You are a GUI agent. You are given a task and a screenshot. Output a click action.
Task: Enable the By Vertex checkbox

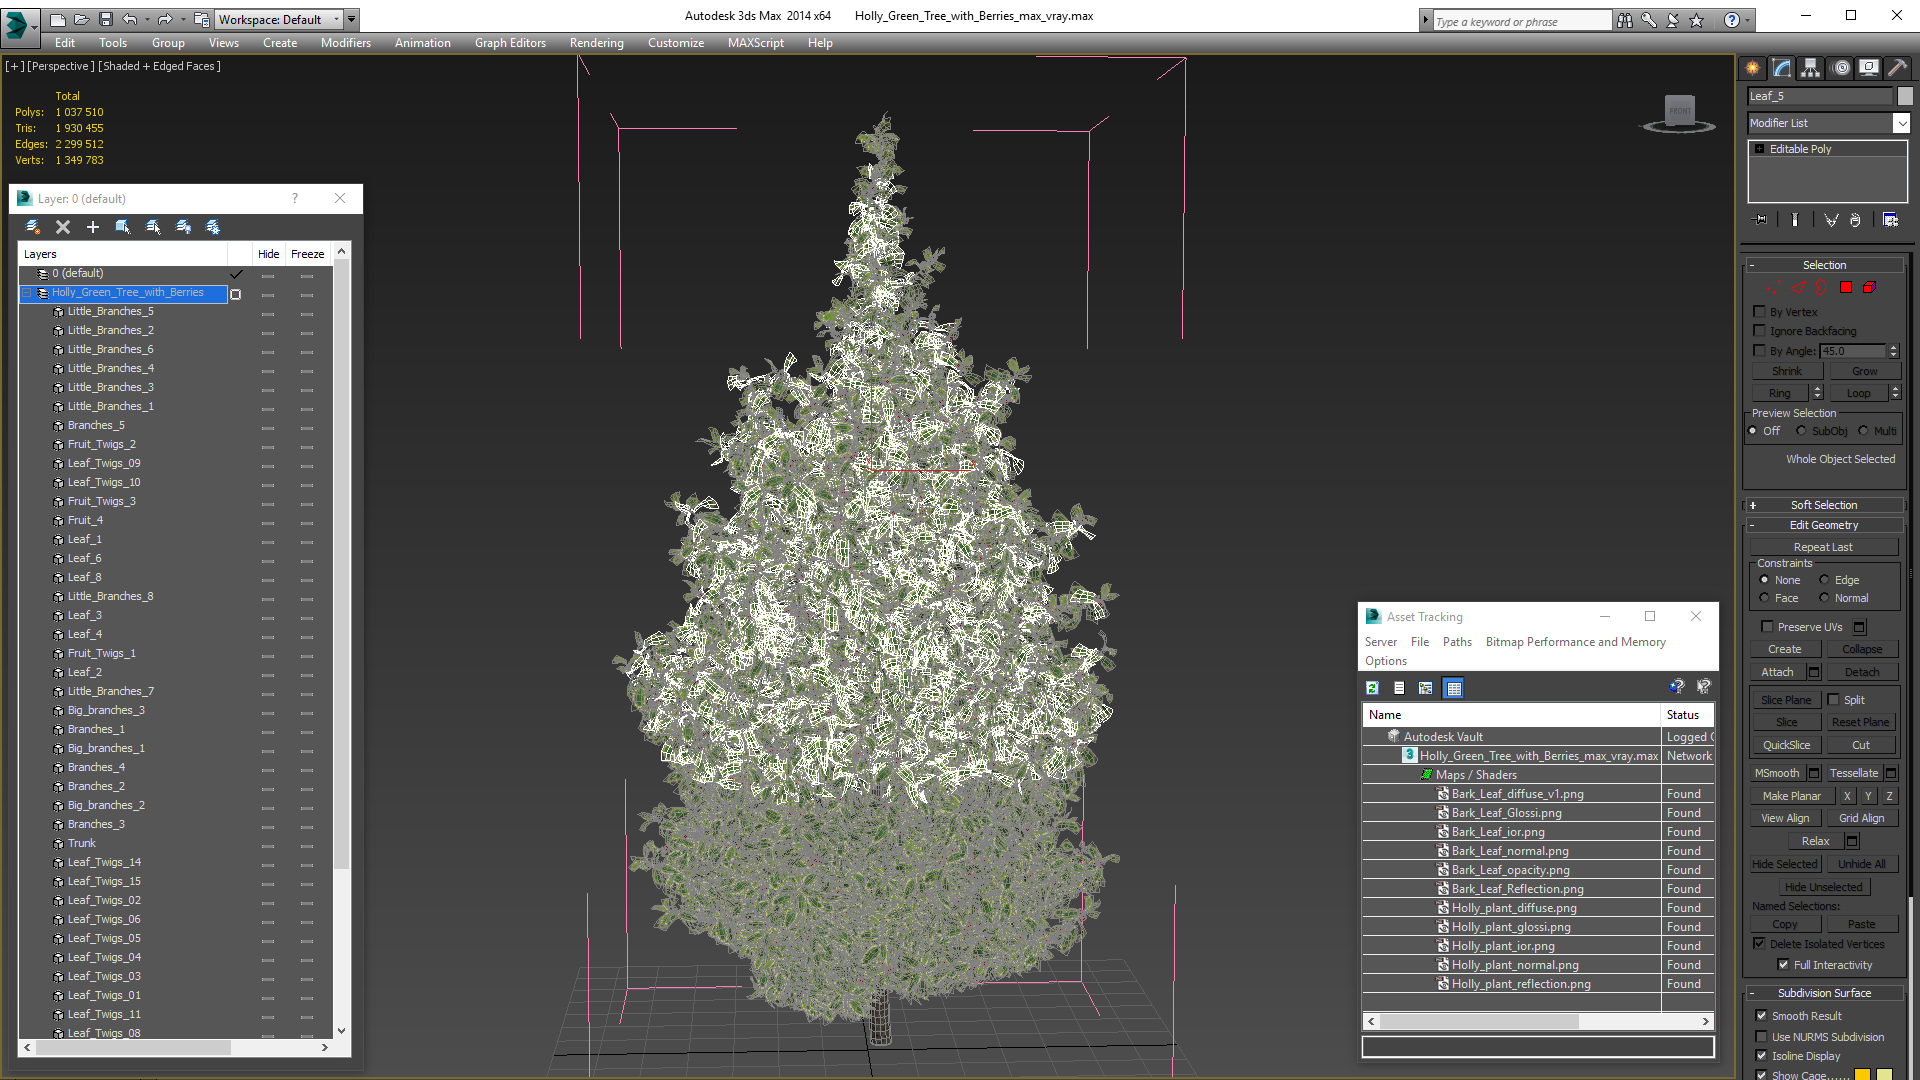pyautogui.click(x=1760, y=312)
